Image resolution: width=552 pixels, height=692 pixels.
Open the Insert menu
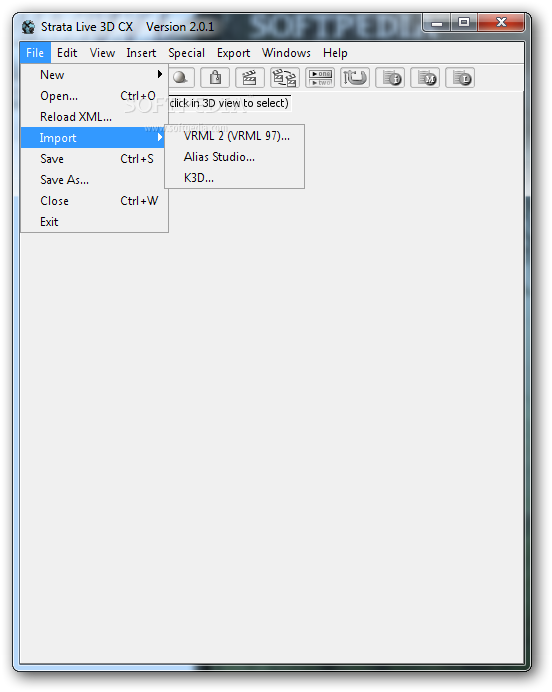pyautogui.click(x=141, y=53)
